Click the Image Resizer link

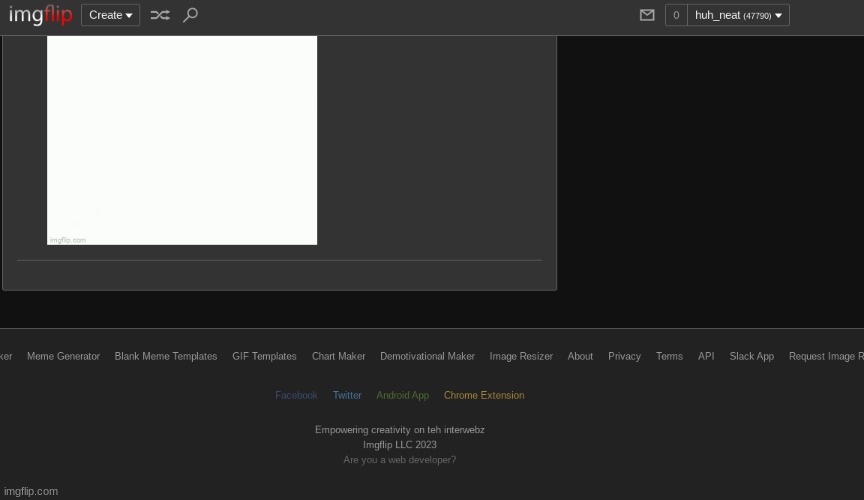pyautogui.click(x=521, y=356)
